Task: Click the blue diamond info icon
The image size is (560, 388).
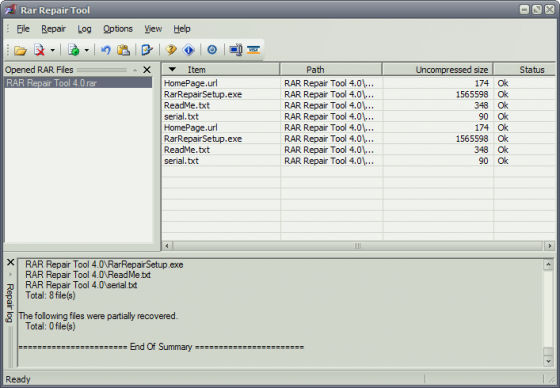Action: click(189, 50)
